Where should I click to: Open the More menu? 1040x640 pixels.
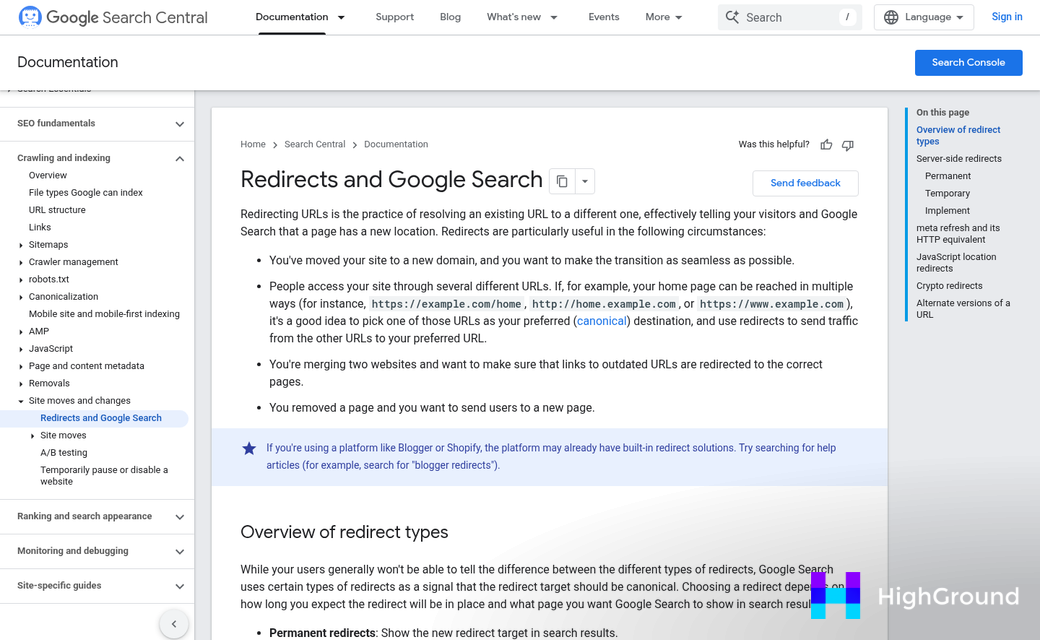(663, 17)
